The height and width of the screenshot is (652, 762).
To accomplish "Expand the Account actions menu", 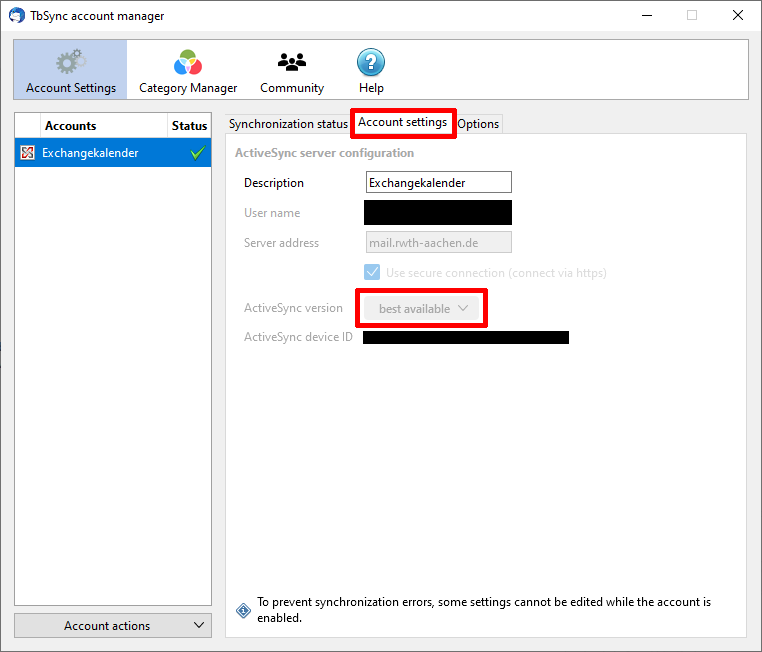I will [x=113, y=625].
